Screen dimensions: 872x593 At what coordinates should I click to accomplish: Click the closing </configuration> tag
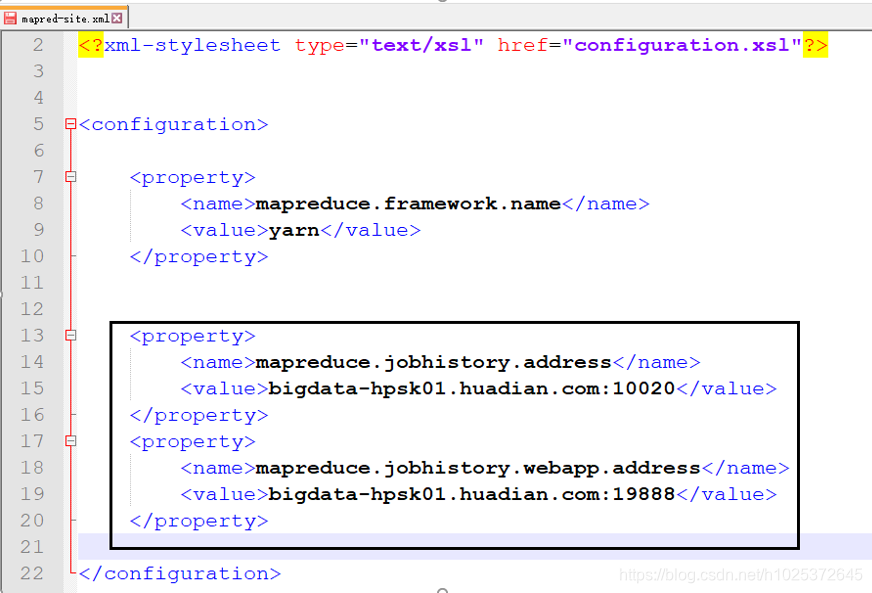click(x=180, y=574)
